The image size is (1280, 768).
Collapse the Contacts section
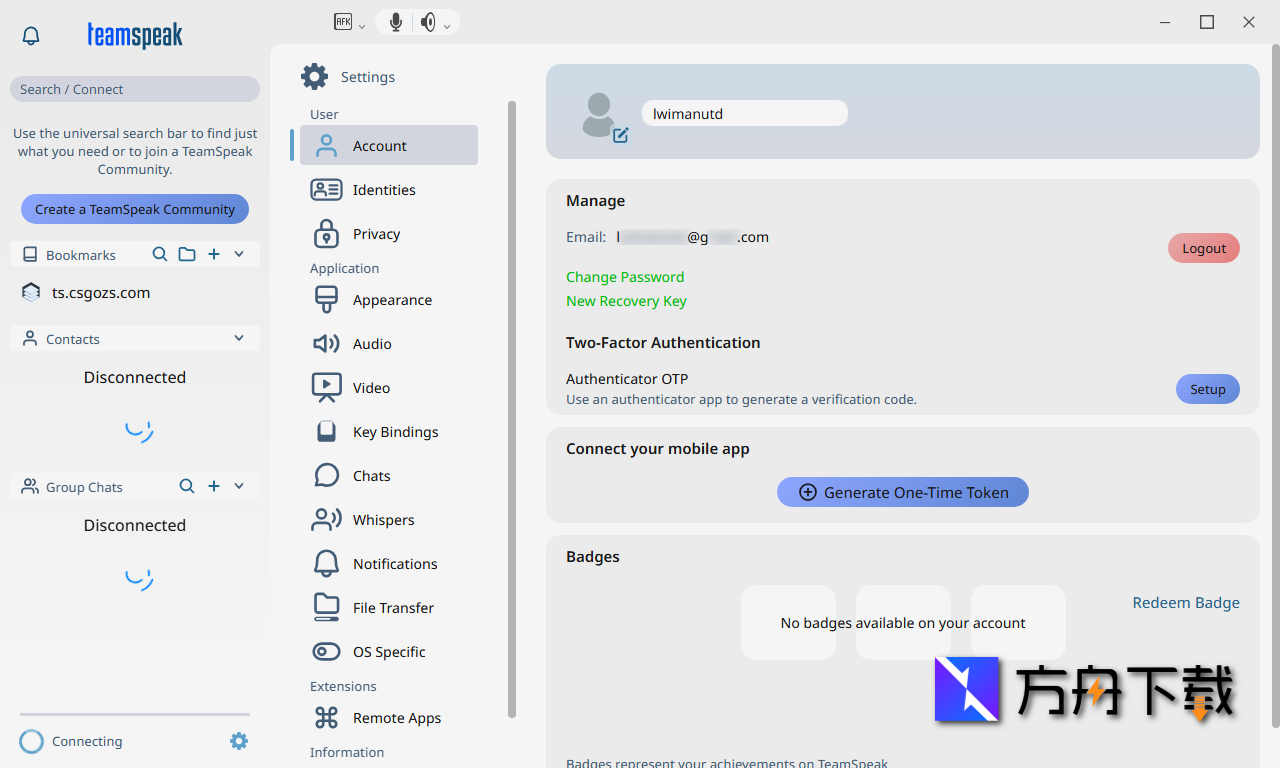tap(239, 339)
